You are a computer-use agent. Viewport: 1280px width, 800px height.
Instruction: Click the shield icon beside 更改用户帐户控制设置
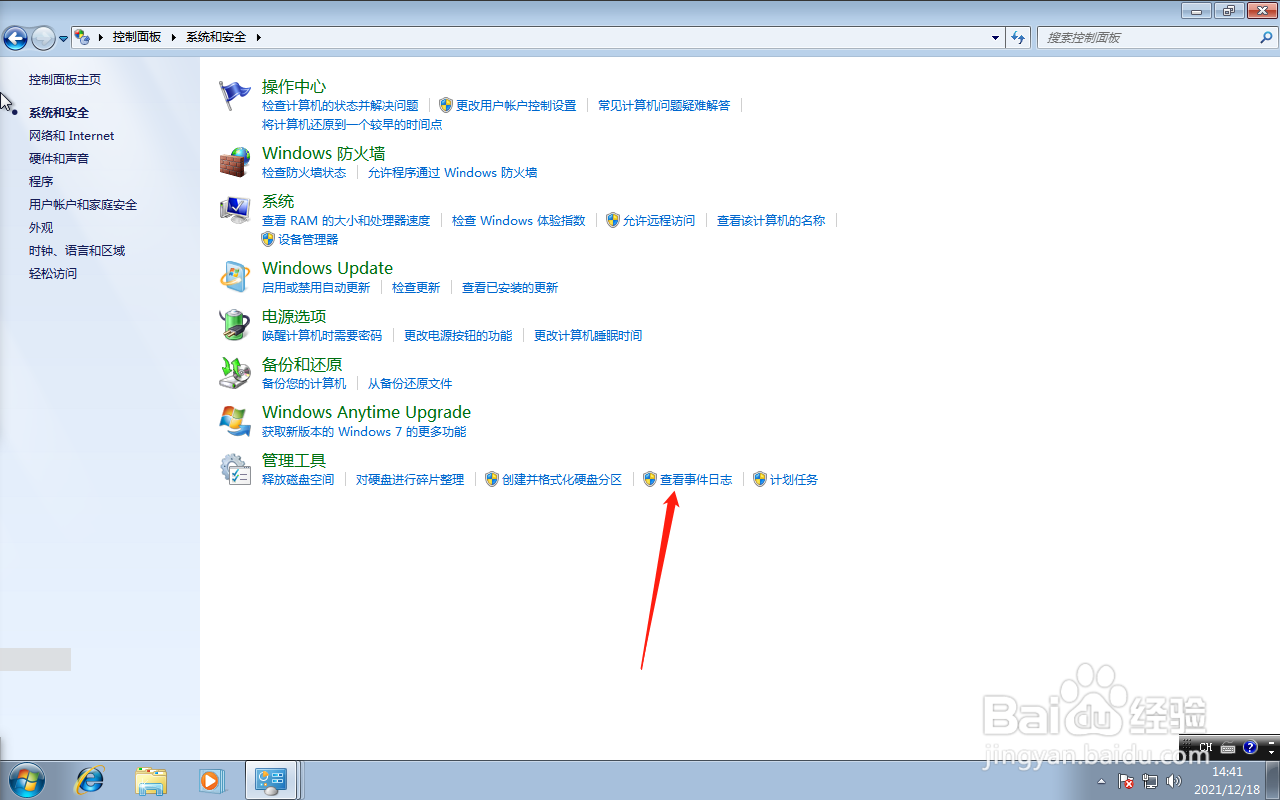(x=446, y=105)
